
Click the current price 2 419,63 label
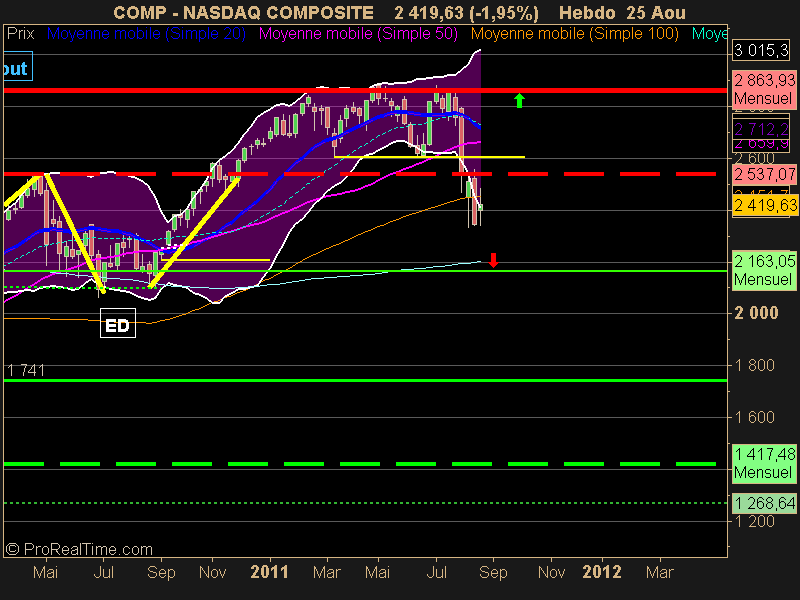(764, 206)
